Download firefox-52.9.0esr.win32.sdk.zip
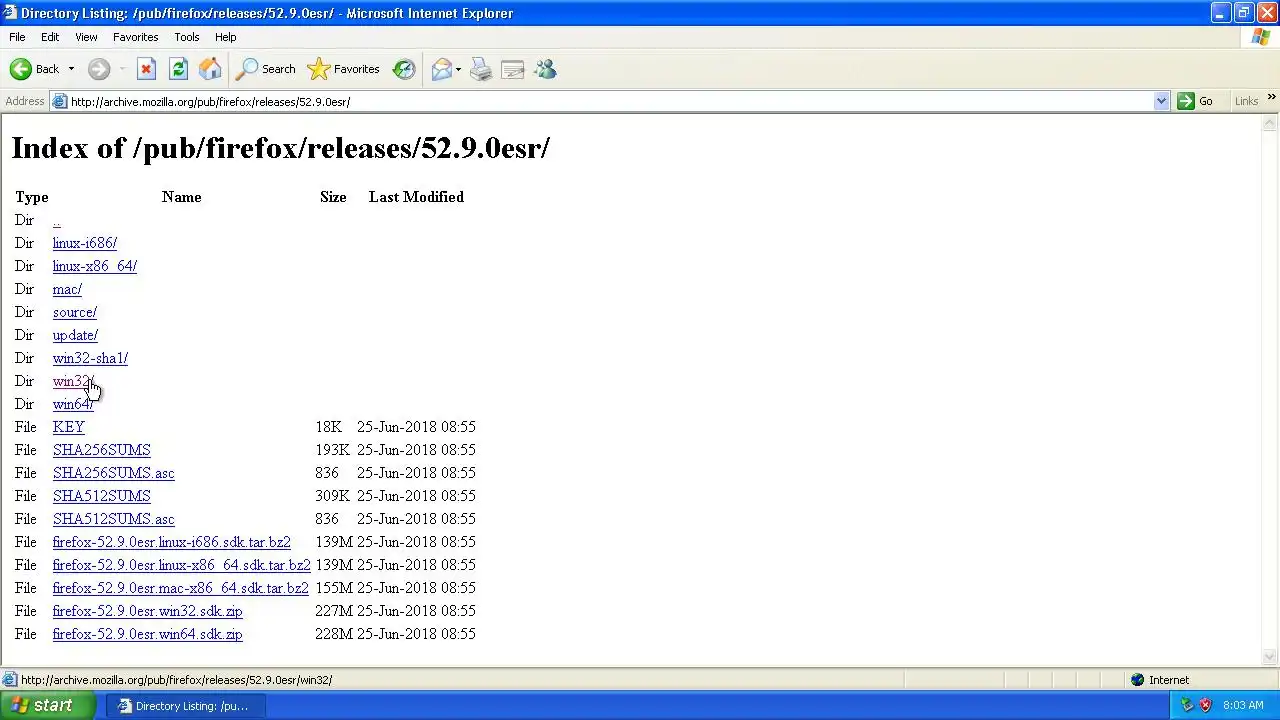The image size is (1280, 720). [x=147, y=611]
